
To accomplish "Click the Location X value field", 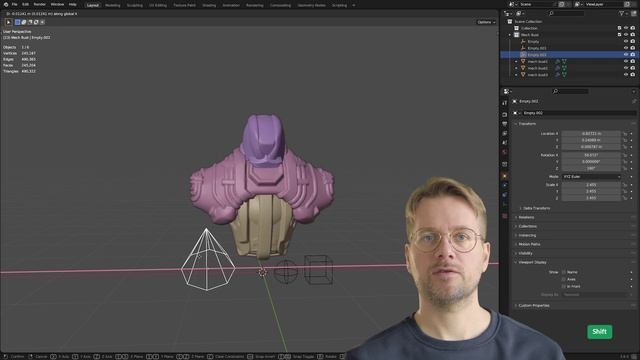I will coord(591,133).
